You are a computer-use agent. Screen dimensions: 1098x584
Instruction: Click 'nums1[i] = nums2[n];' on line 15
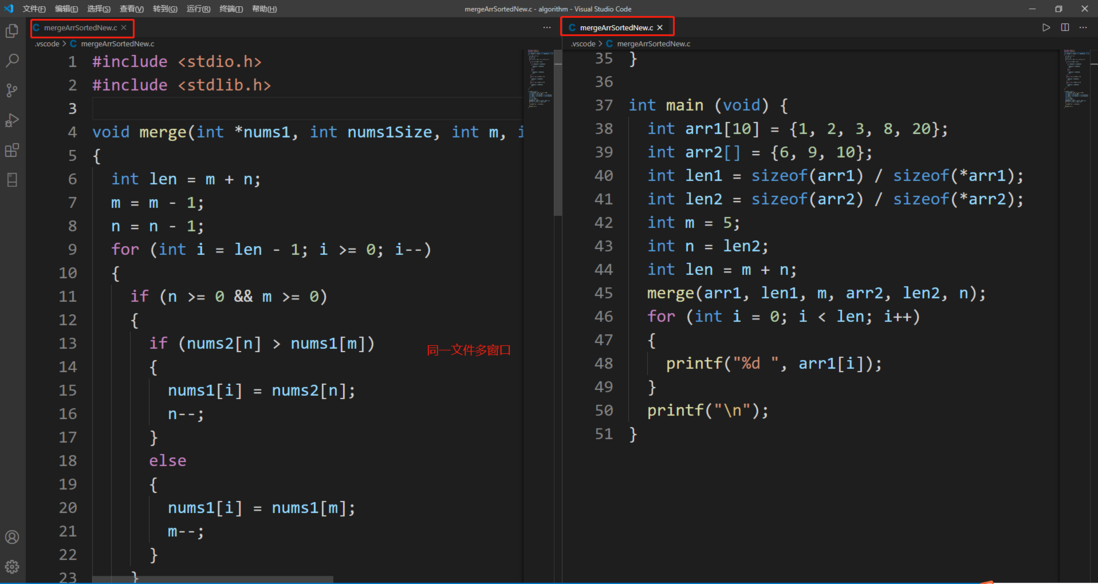[262, 390]
